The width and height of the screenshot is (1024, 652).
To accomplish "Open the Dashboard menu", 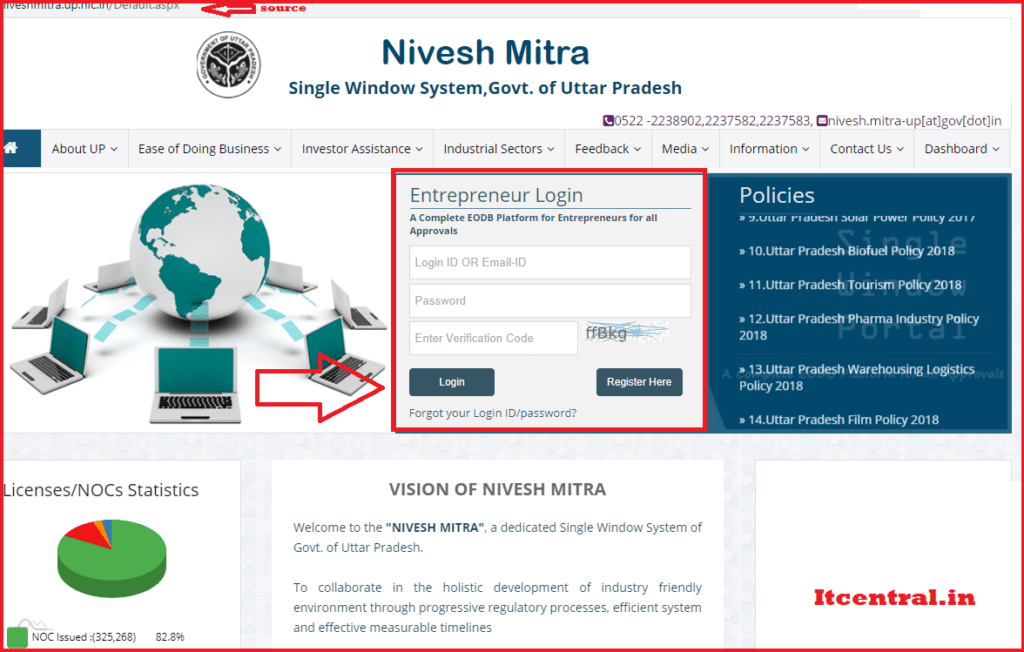I will click(x=961, y=149).
